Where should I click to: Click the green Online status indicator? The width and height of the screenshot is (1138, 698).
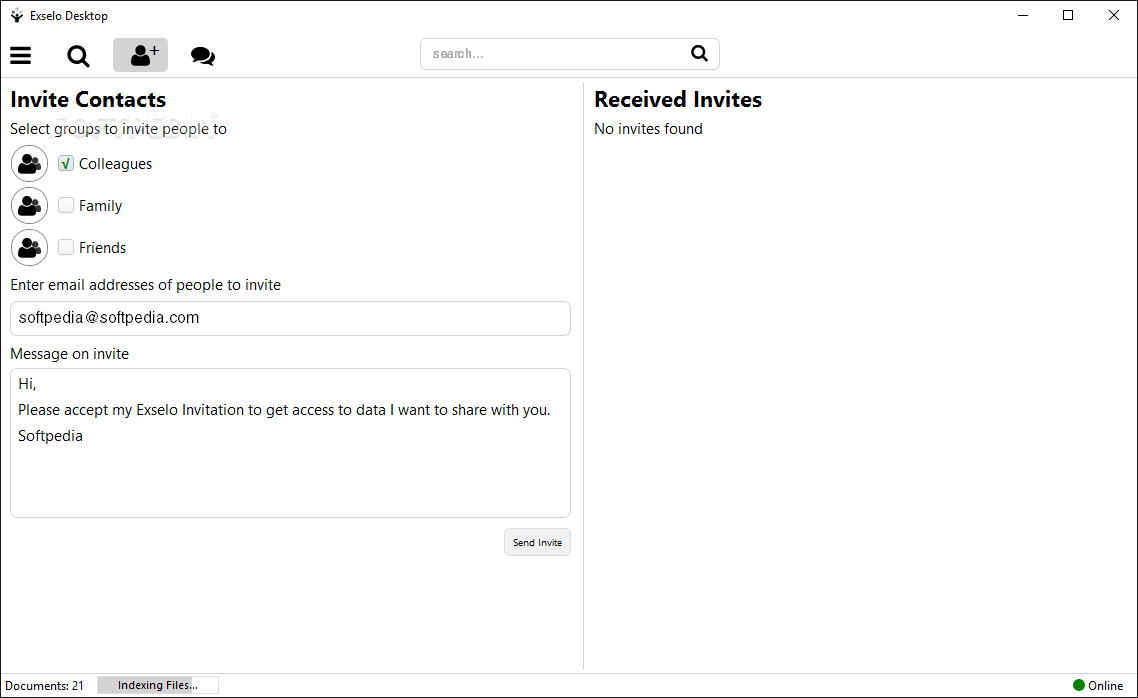1078,685
